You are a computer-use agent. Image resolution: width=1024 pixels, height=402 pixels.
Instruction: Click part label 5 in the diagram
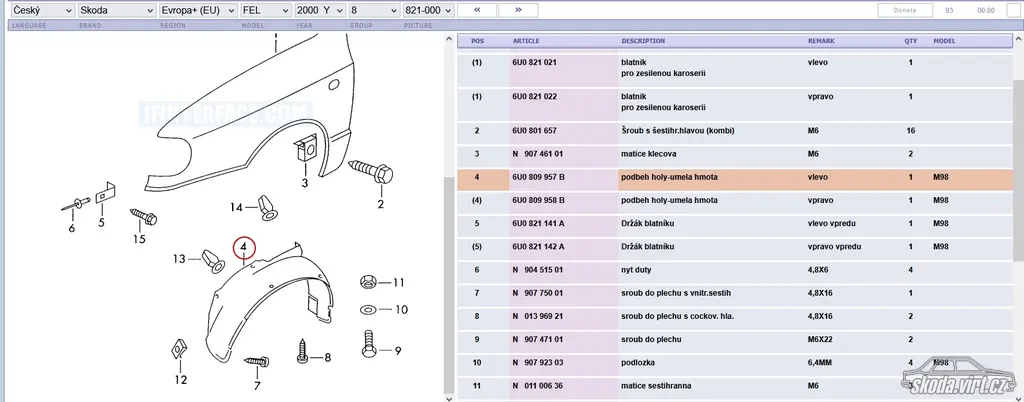click(101, 223)
